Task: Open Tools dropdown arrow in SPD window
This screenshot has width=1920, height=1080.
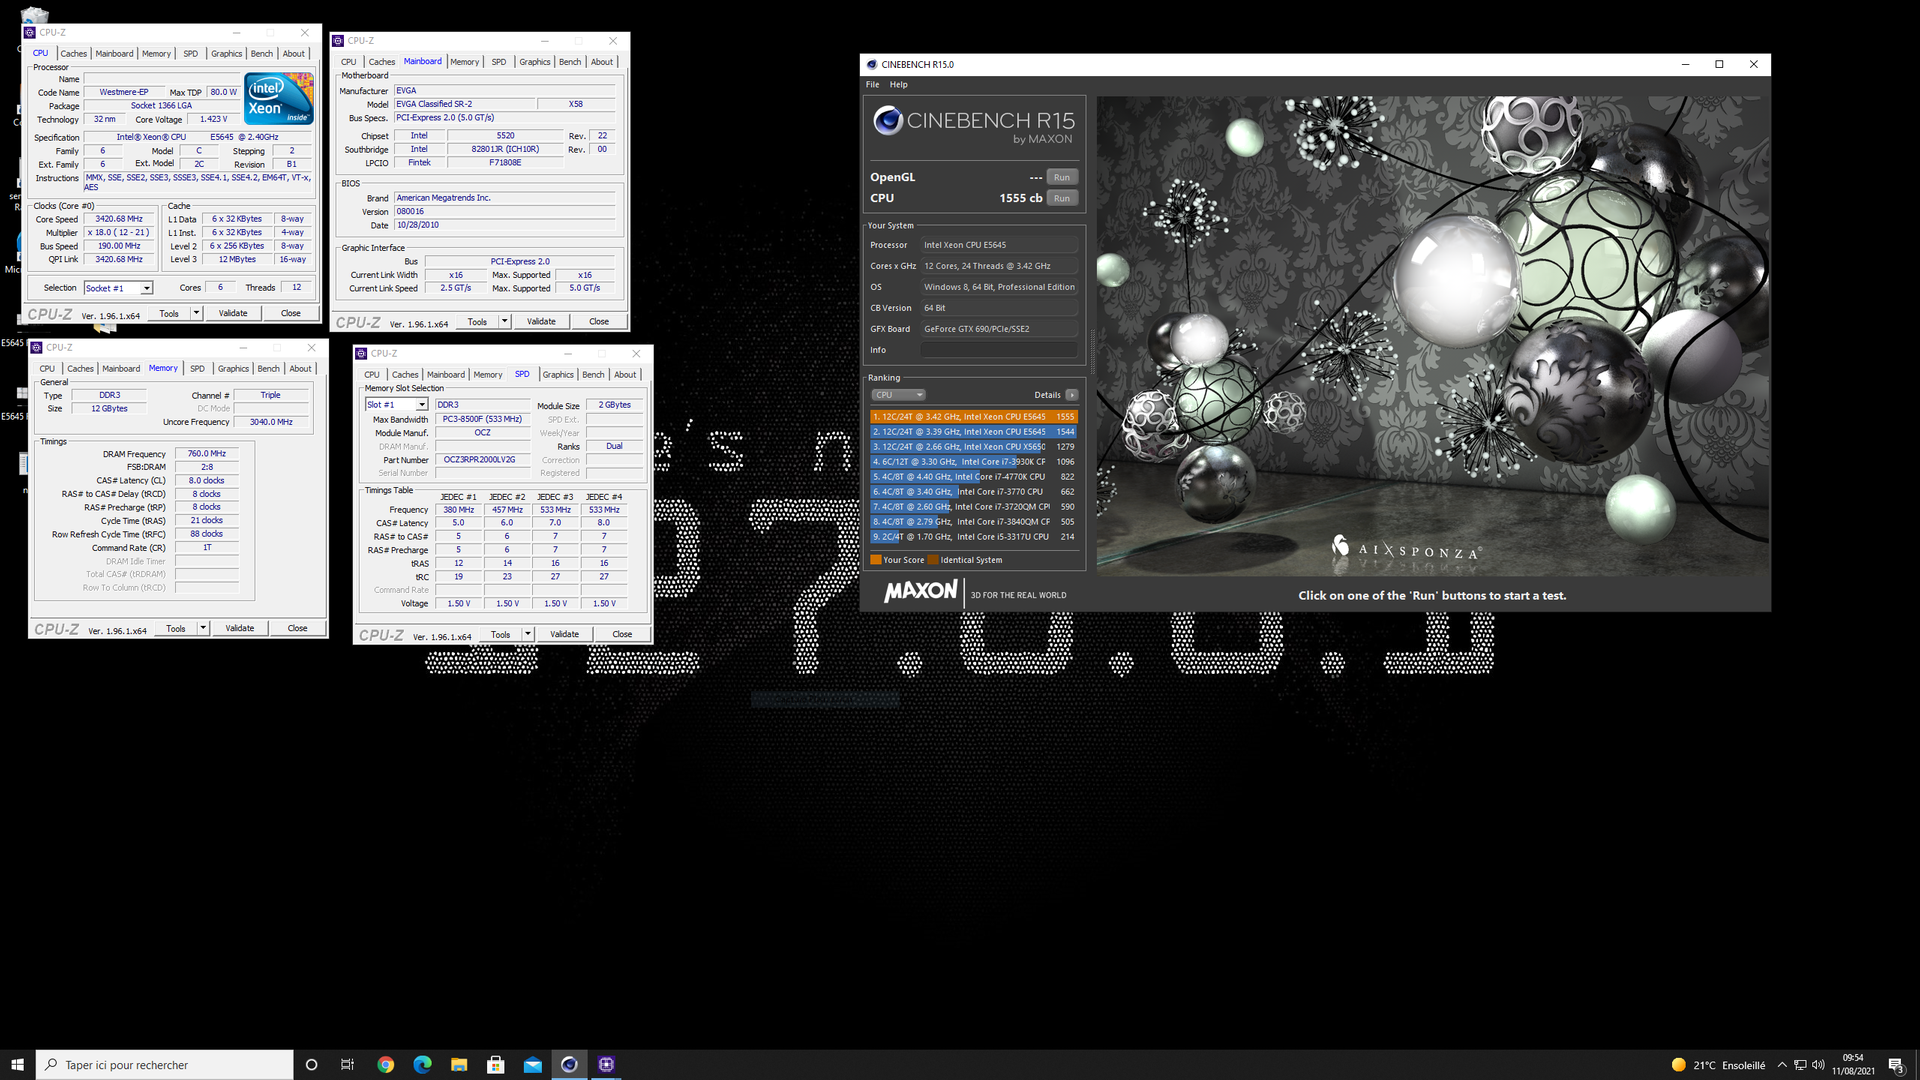Action: (x=527, y=634)
